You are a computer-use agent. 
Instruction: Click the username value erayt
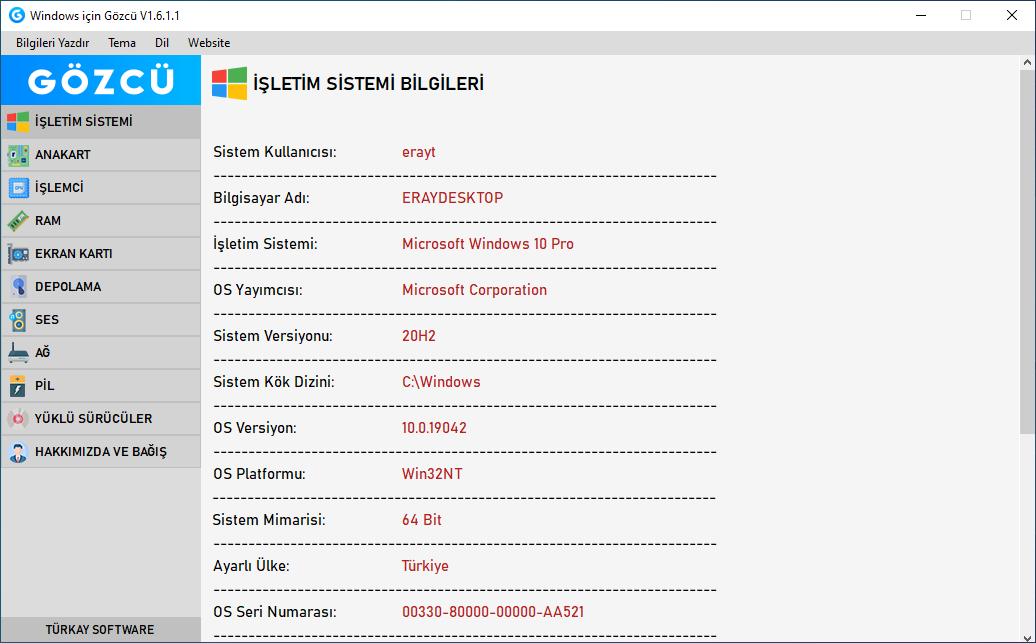coord(419,152)
